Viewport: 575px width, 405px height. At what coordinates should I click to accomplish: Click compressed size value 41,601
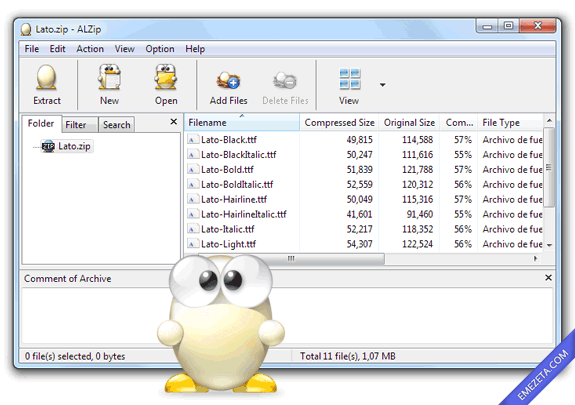[x=359, y=214]
